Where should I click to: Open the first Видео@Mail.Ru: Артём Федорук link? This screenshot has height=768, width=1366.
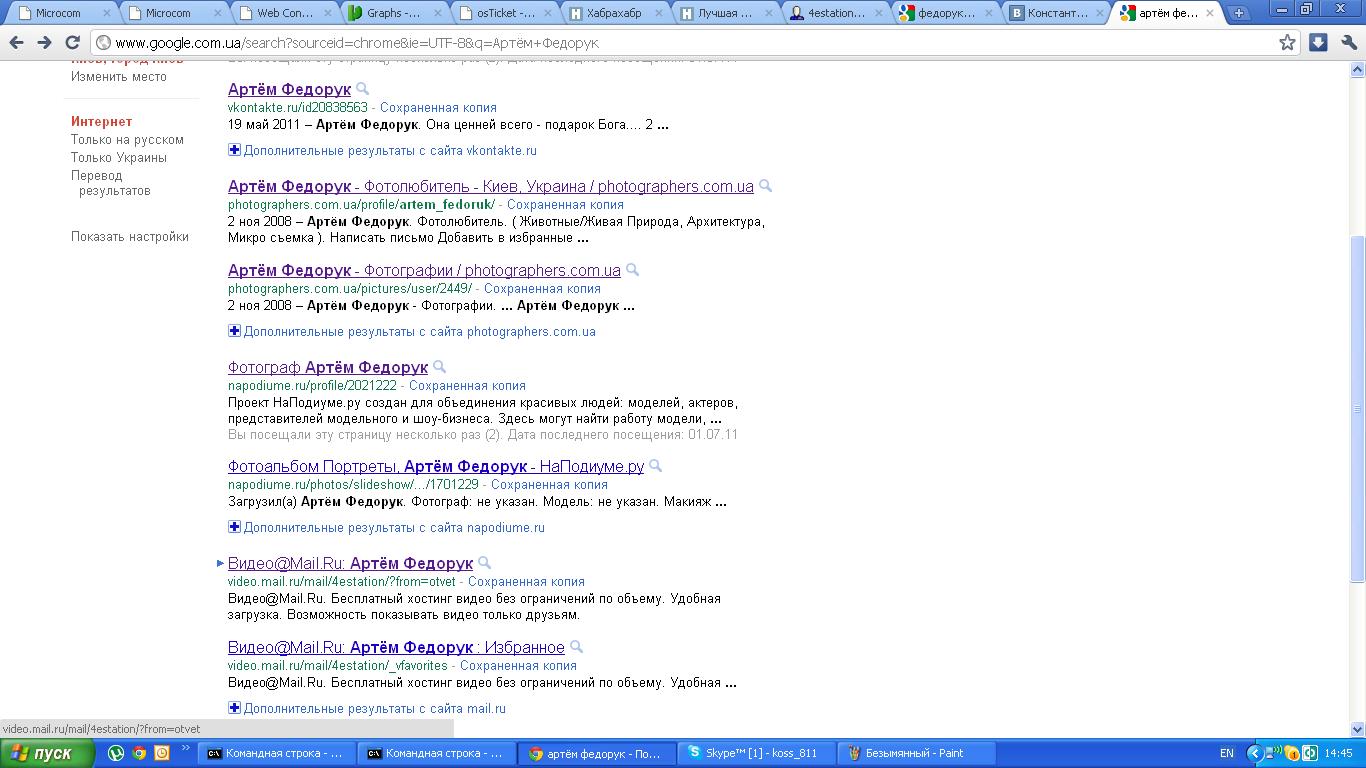pos(350,563)
